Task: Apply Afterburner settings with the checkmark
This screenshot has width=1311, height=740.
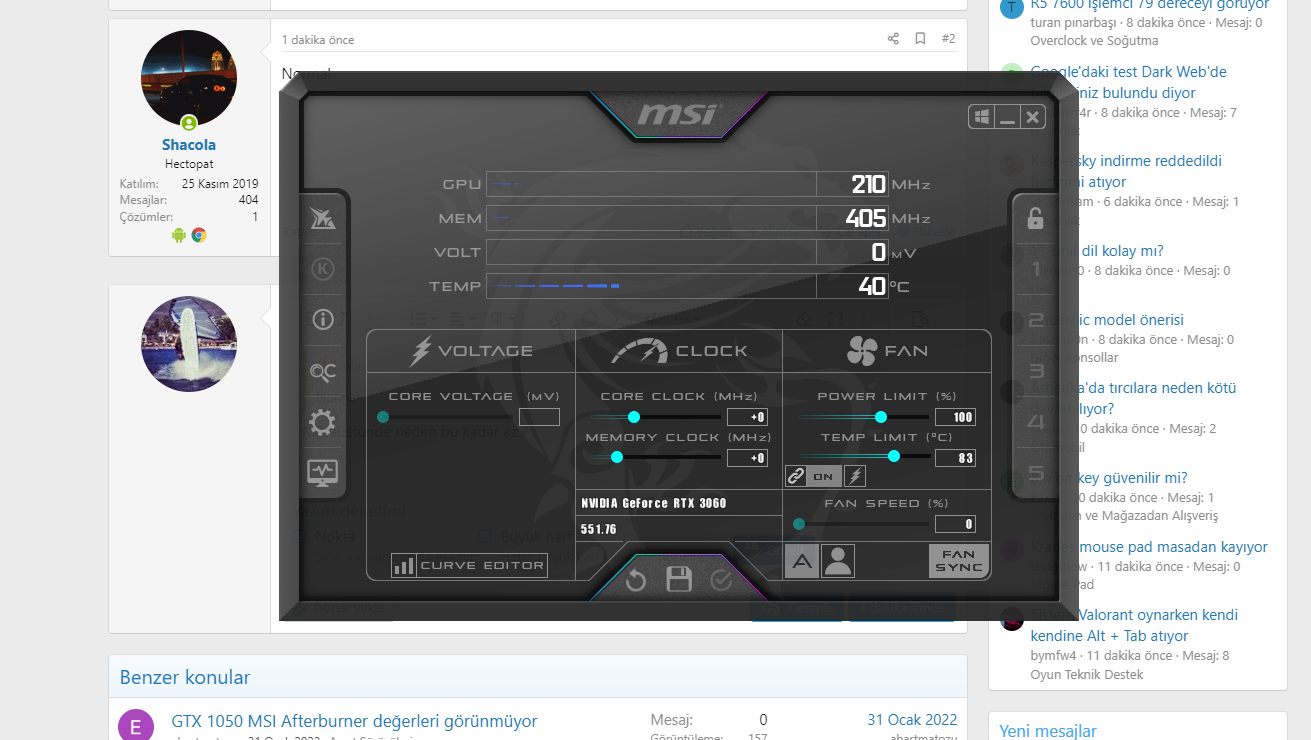Action: (x=721, y=580)
